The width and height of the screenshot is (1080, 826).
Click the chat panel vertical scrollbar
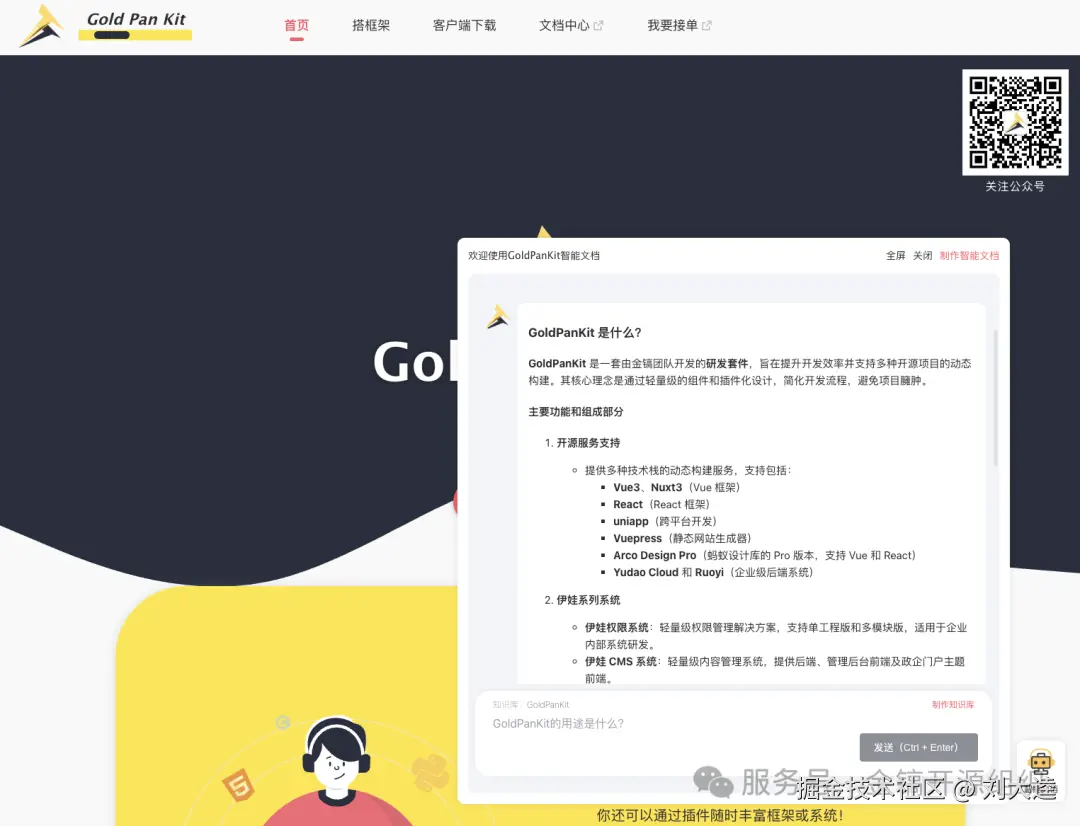coord(995,398)
